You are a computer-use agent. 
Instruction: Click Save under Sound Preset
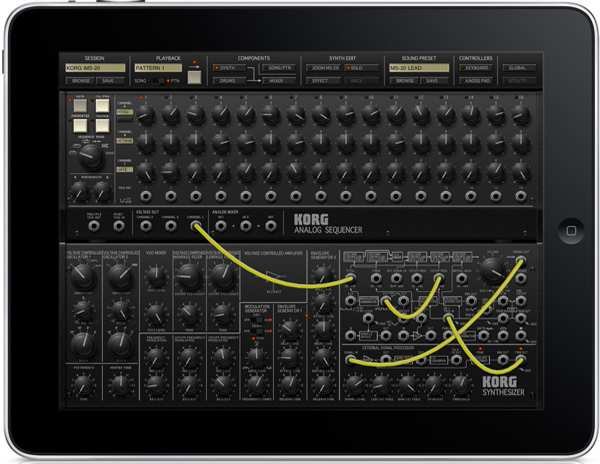(434, 81)
